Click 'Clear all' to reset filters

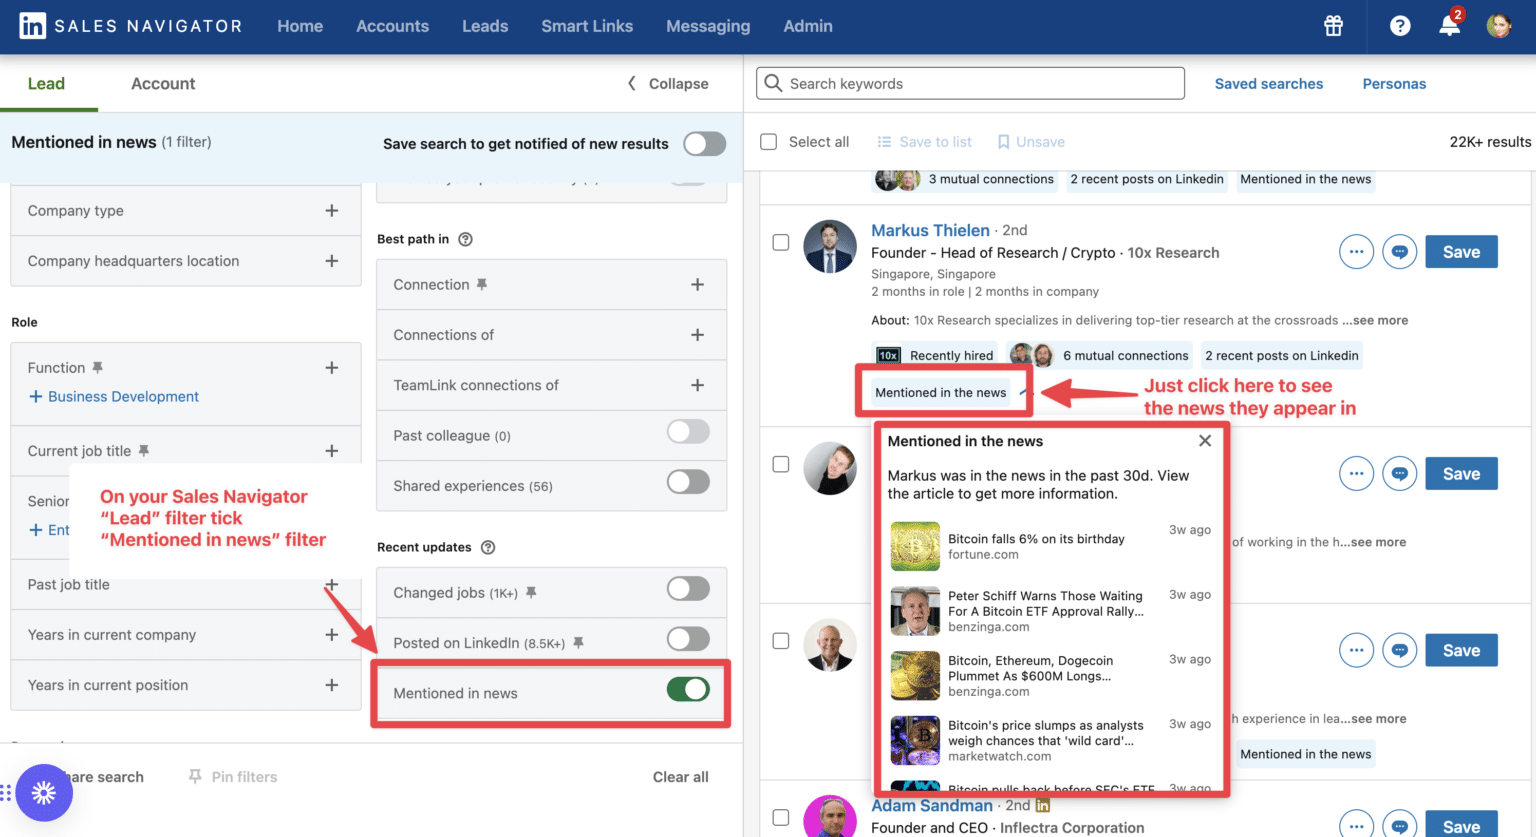[680, 776]
